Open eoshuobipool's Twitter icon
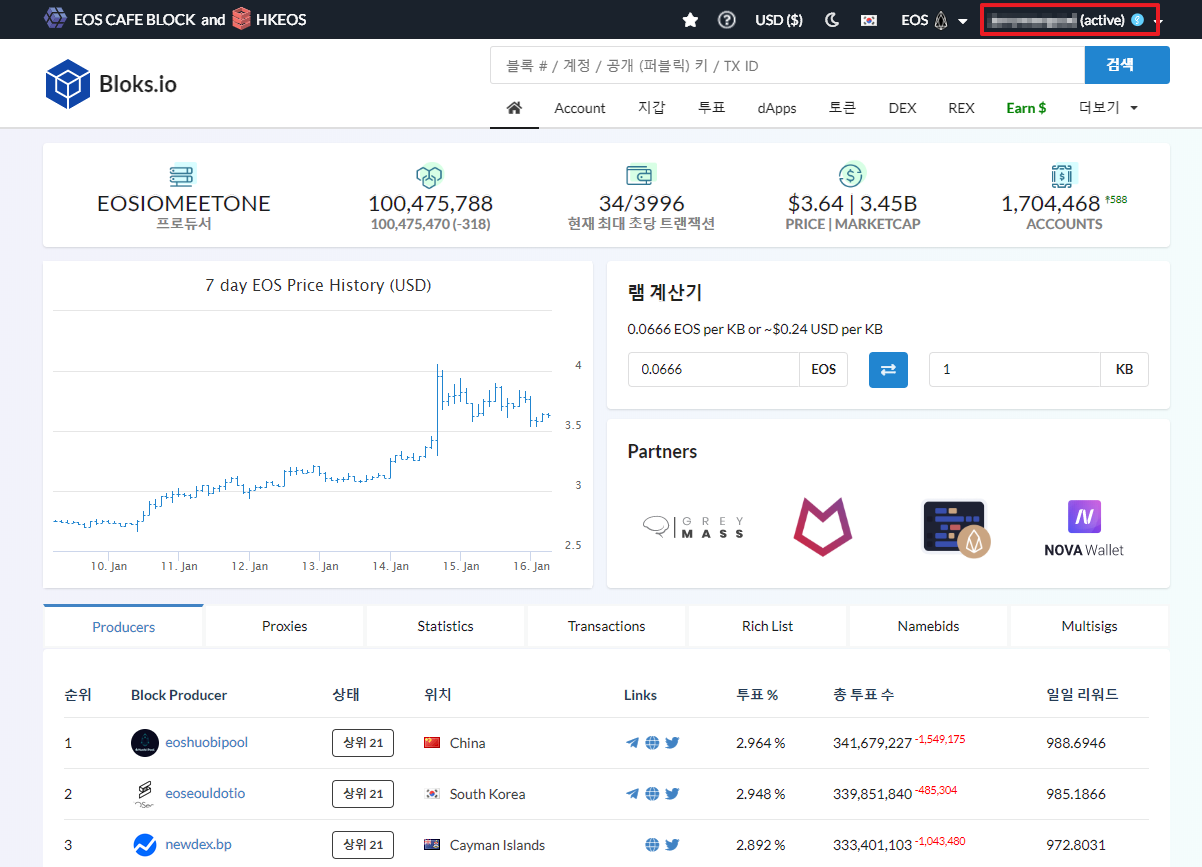Viewport: 1202px width, 867px height. click(x=672, y=742)
